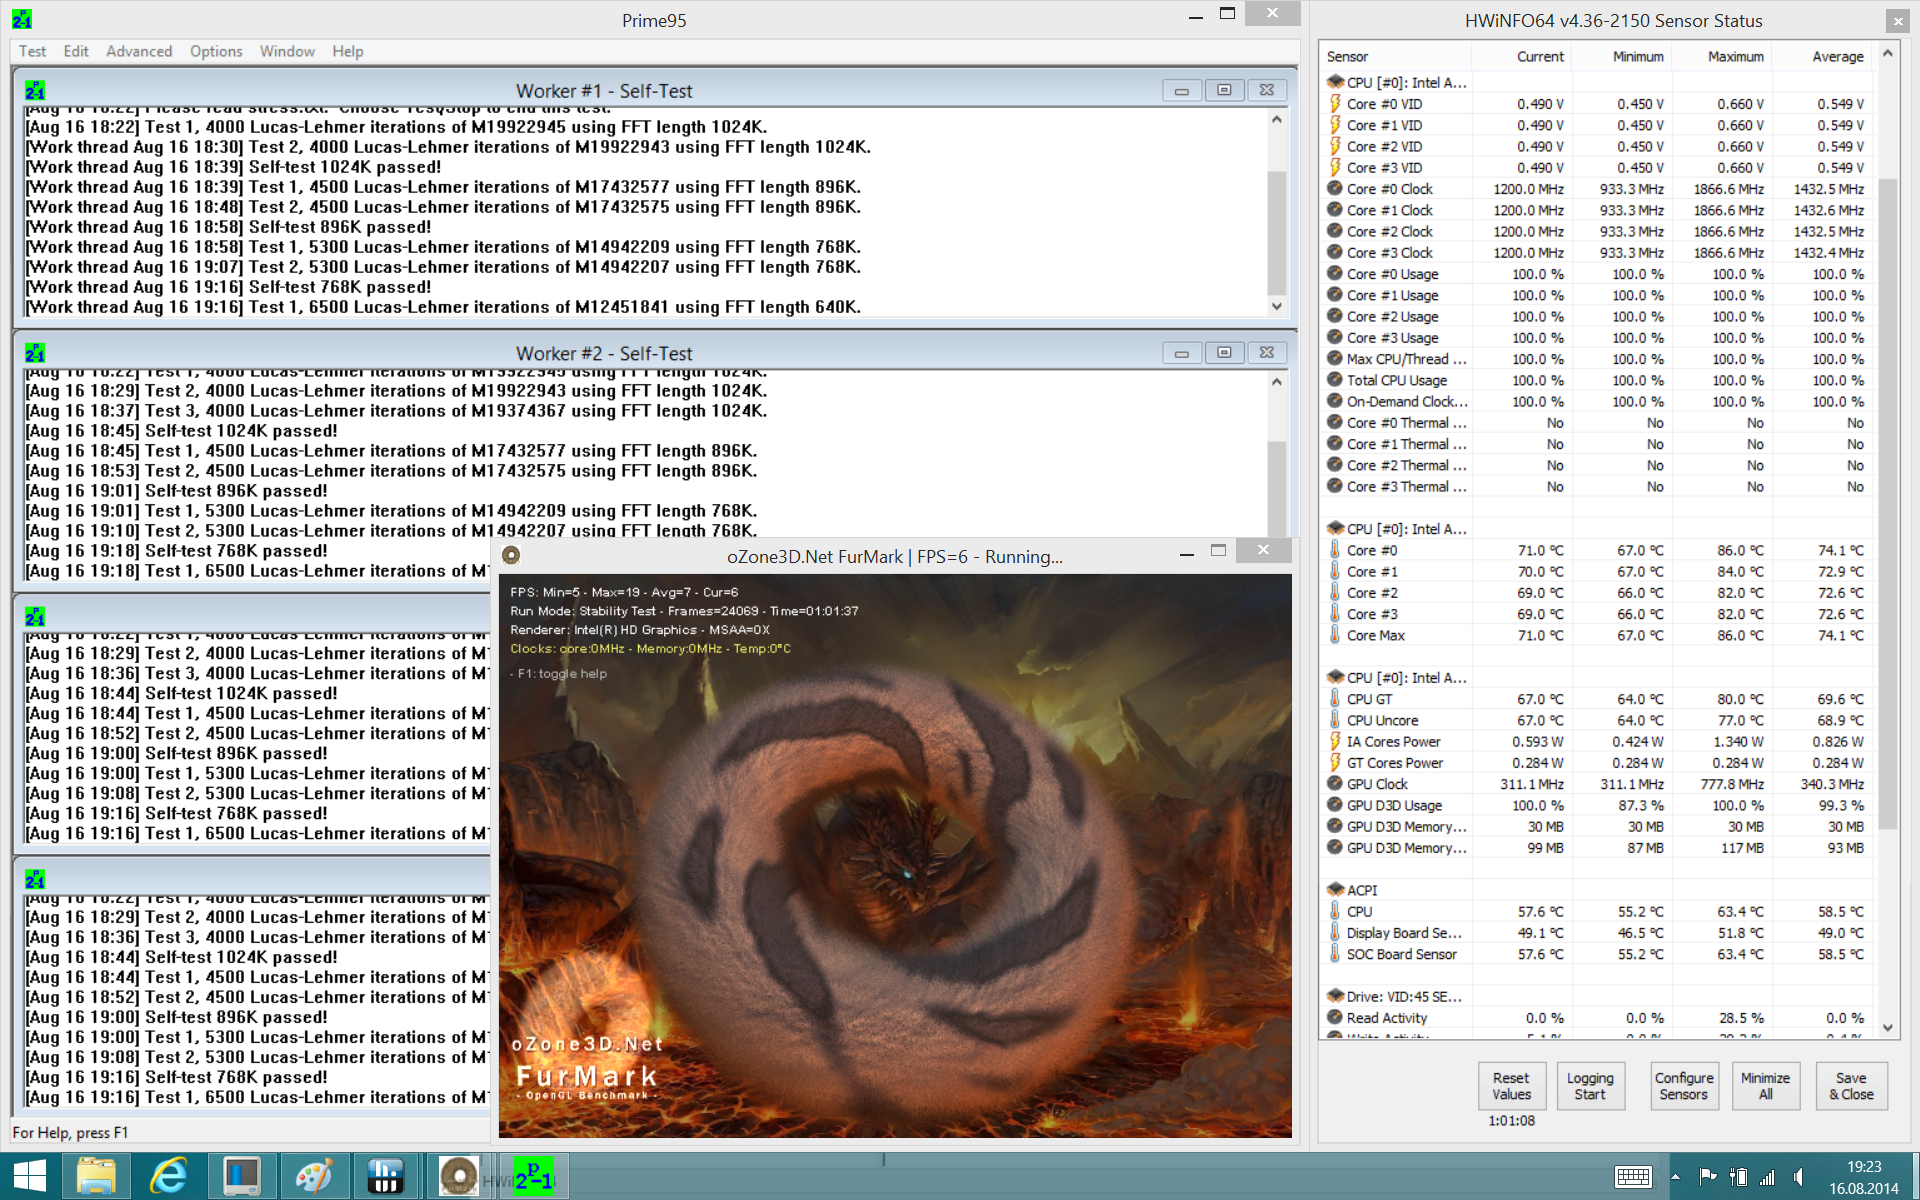The image size is (1920, 1200).
Task: Click the battery power tray icon
Action: 1738,1177
